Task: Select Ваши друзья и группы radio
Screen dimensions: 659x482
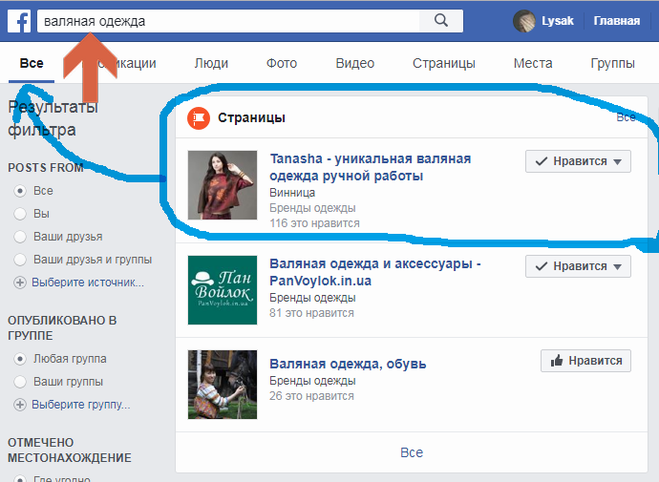Action: coord(20,260)
